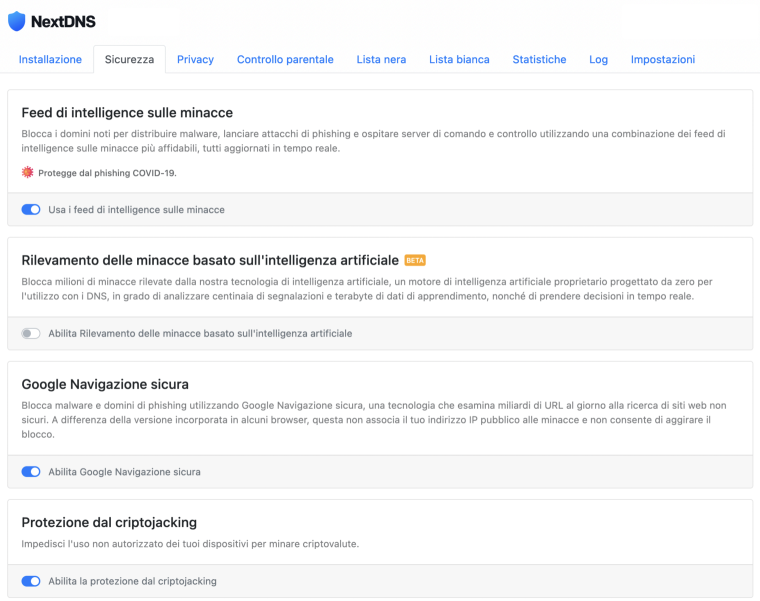Click the 'Protezione dal criptojacking' heading
760x601 pixels.
pyautogui.click(x=109, y=522)
